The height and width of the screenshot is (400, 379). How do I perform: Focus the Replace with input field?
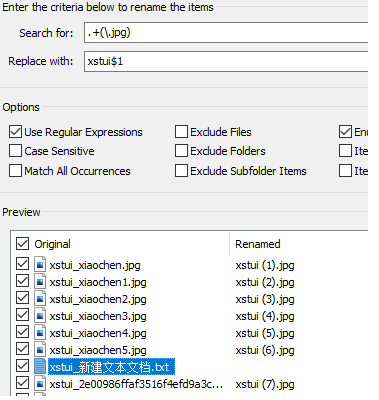click(226, 61)
